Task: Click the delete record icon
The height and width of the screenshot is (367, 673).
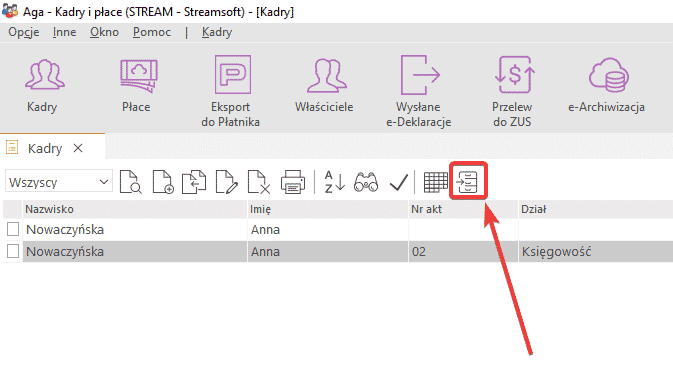Action: coord(259,182)
